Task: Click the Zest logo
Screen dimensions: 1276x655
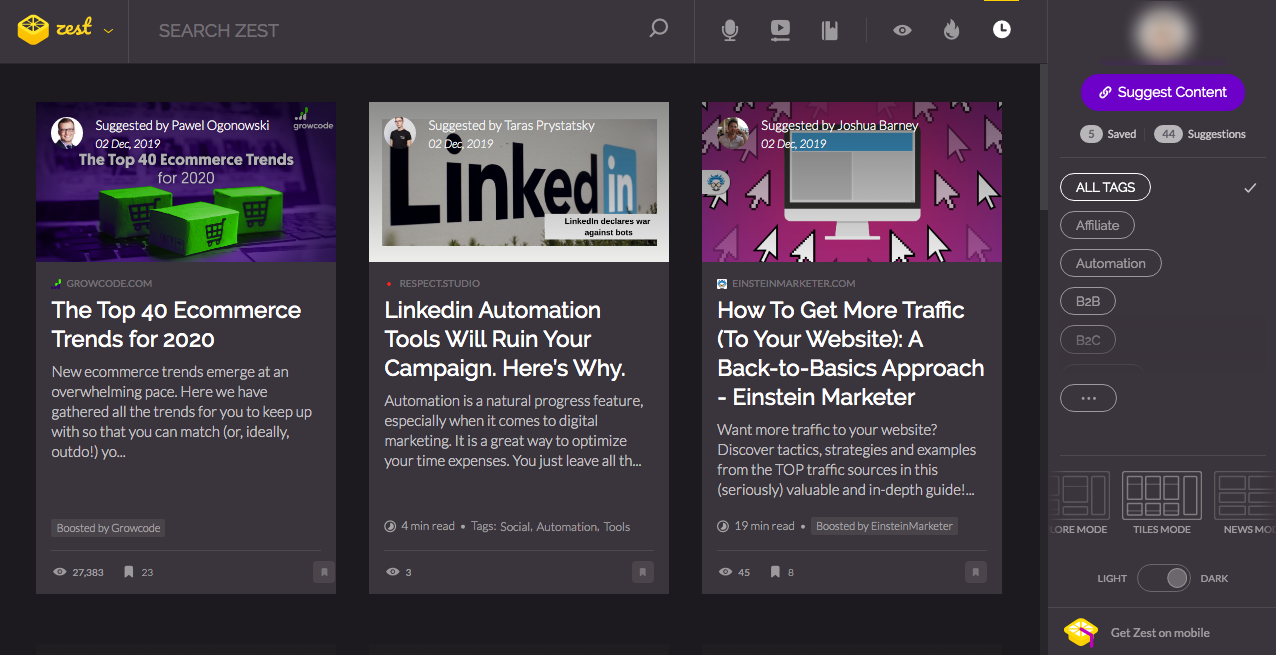Action: pyautogui.click(x=55, y=29)
